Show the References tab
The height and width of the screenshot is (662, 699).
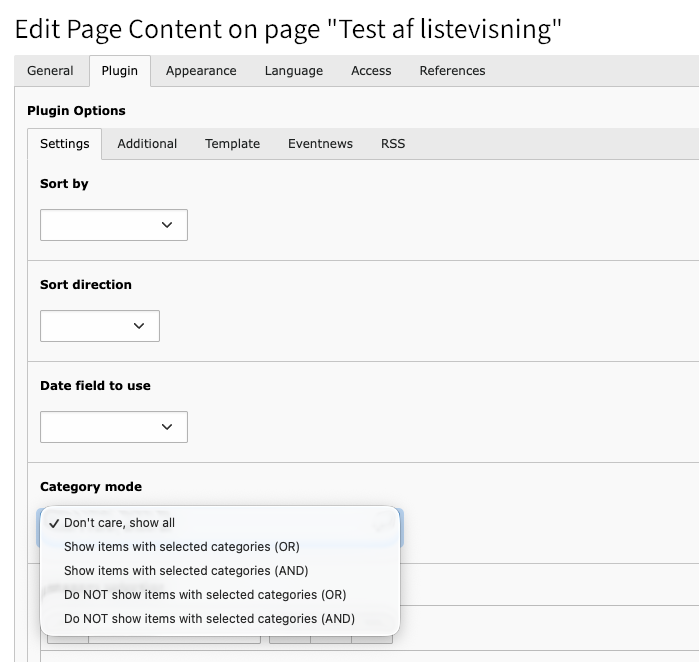452,71
